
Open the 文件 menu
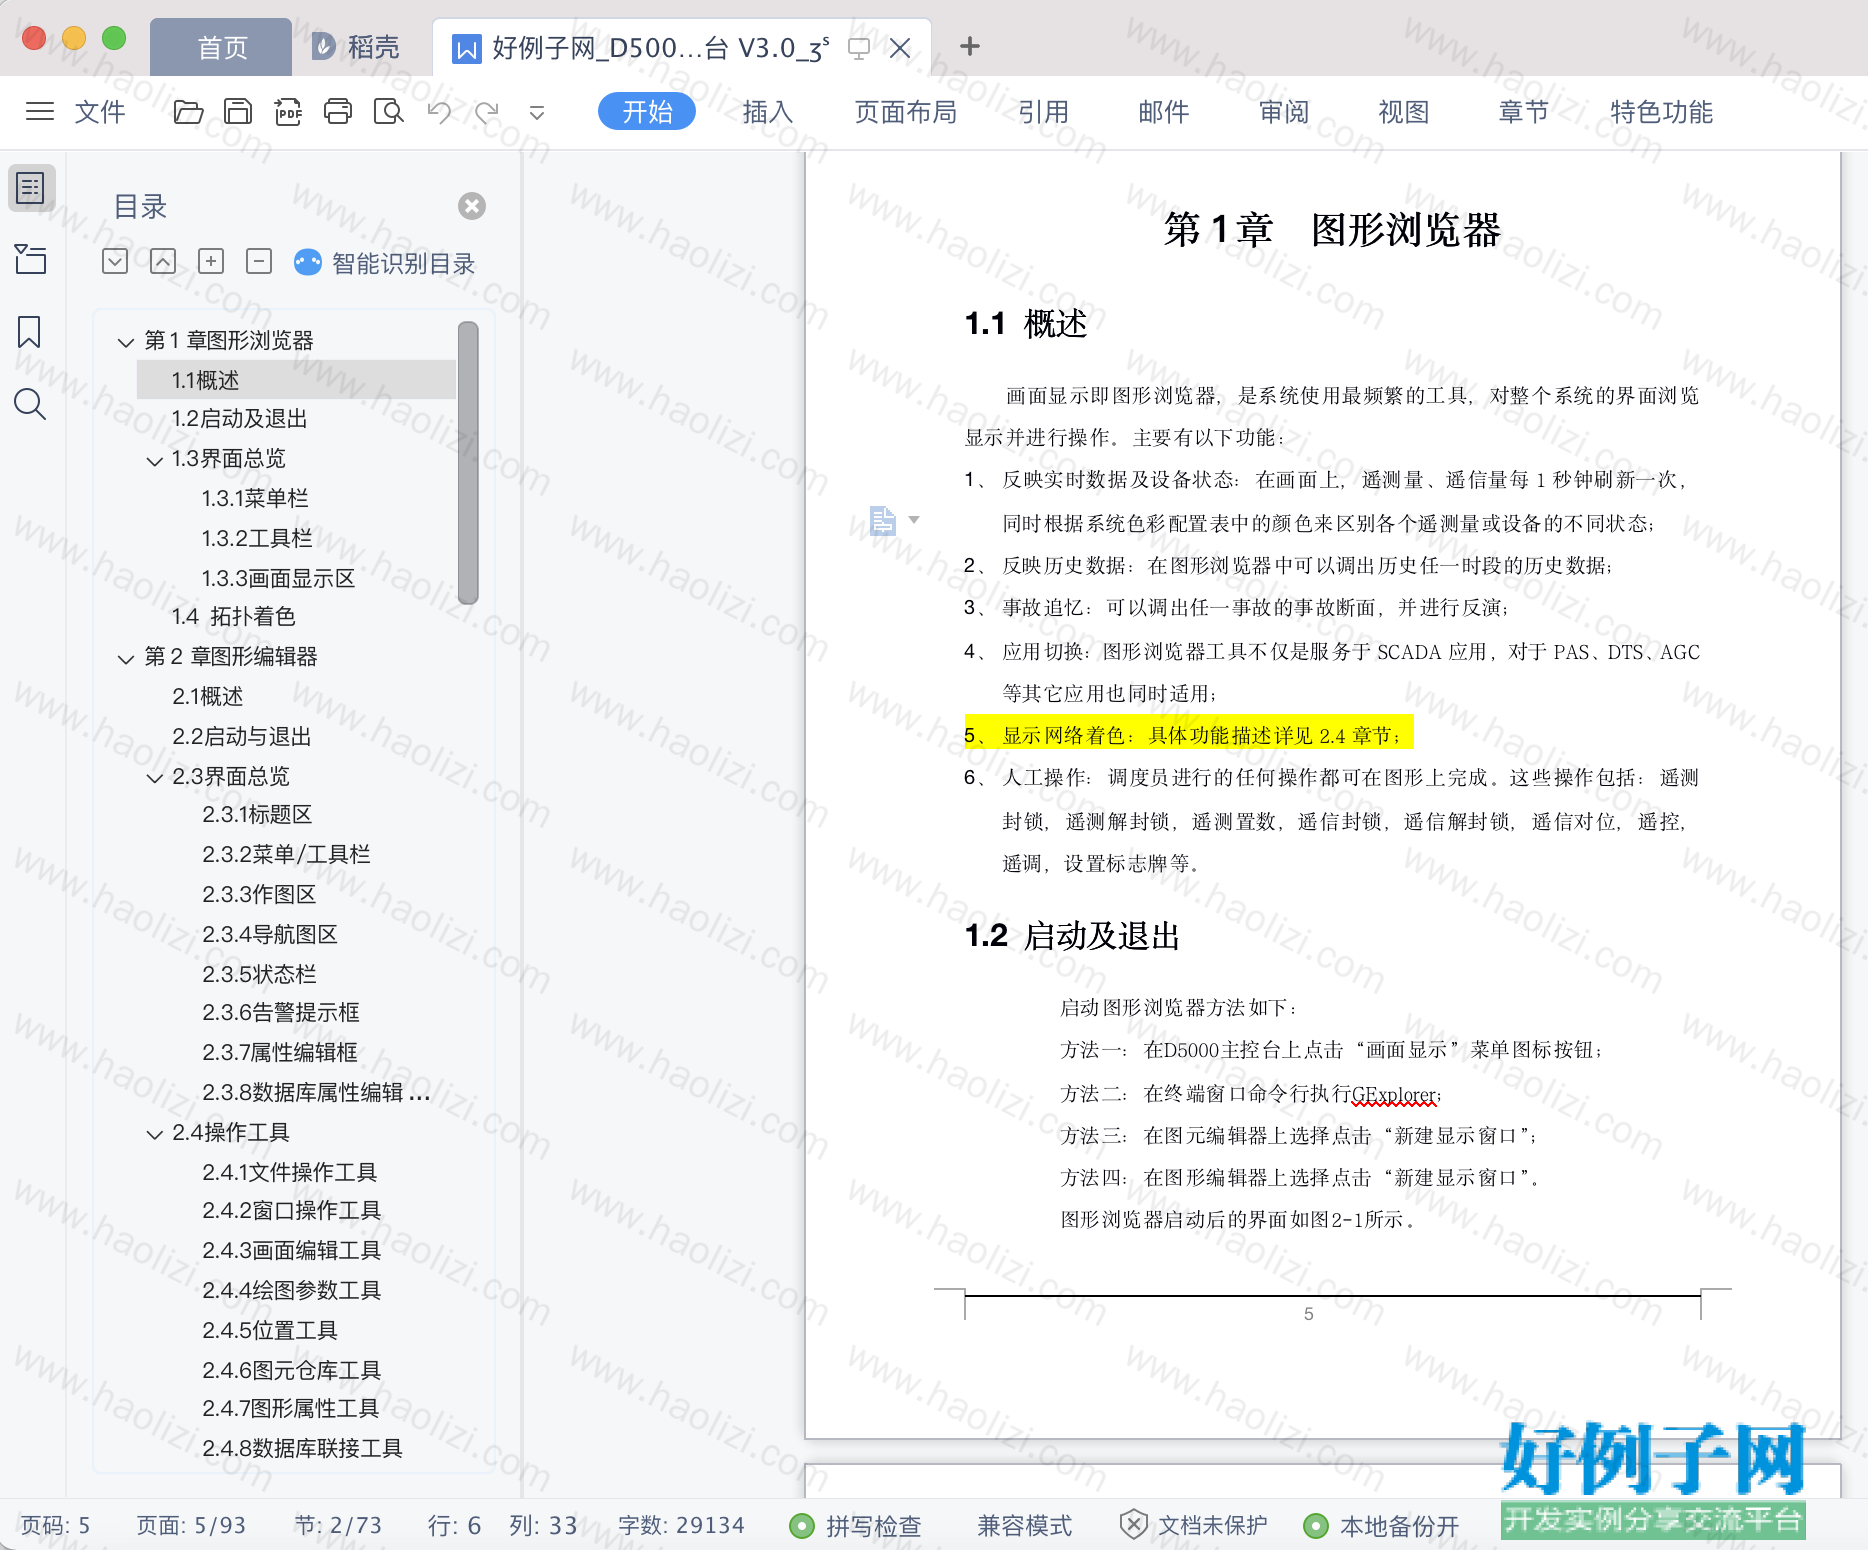(101, 112)
